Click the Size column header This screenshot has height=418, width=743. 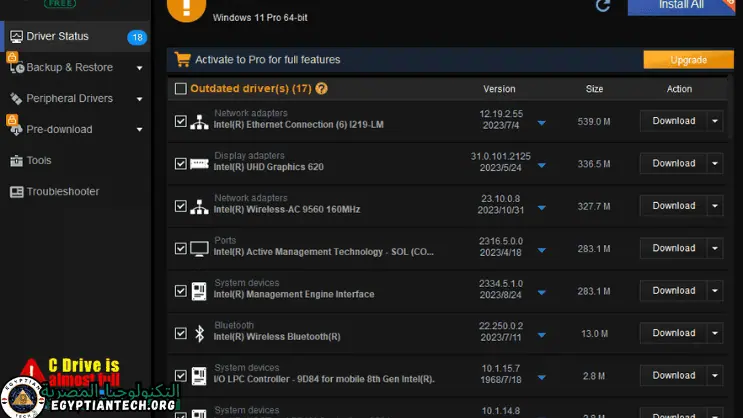[594, 89]
